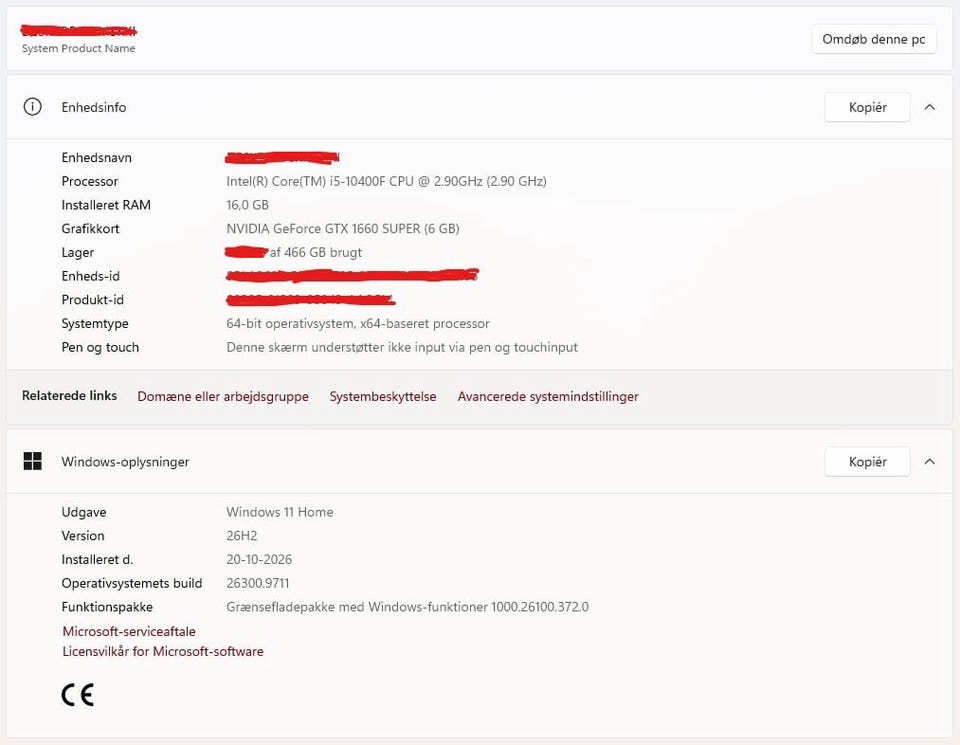Viewport: 960px width, 745px height.
Task: Click the Grafikkort row label
Action: click(90, 229)
